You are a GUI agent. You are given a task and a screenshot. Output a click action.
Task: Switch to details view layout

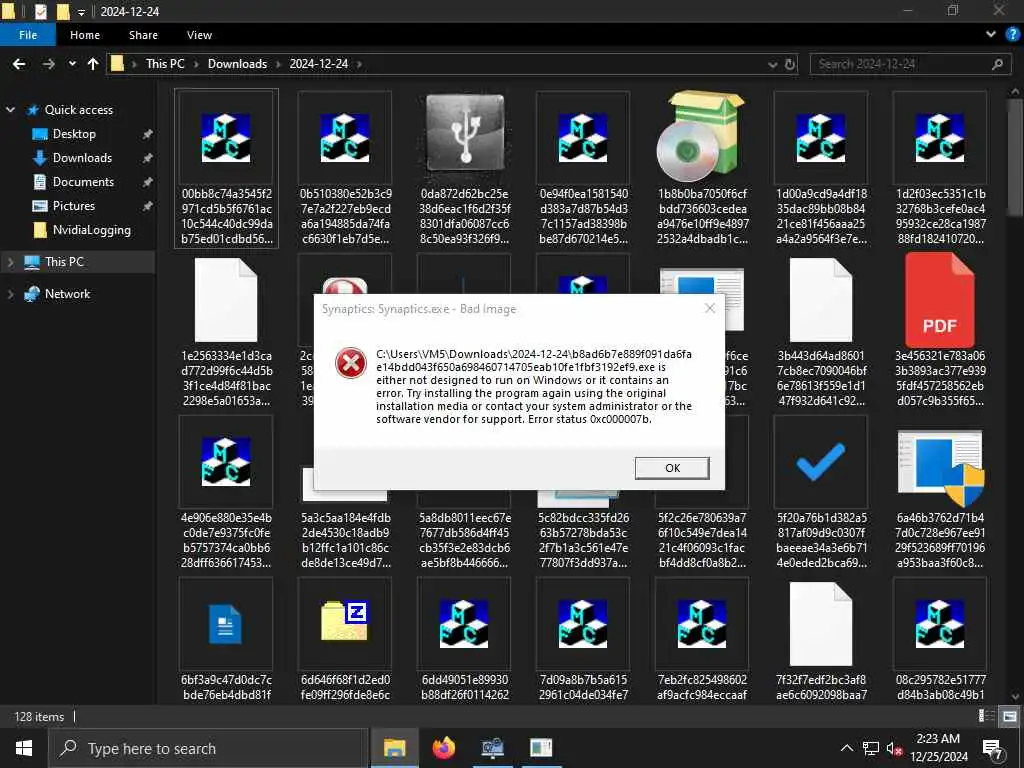[x=986, y=716]
